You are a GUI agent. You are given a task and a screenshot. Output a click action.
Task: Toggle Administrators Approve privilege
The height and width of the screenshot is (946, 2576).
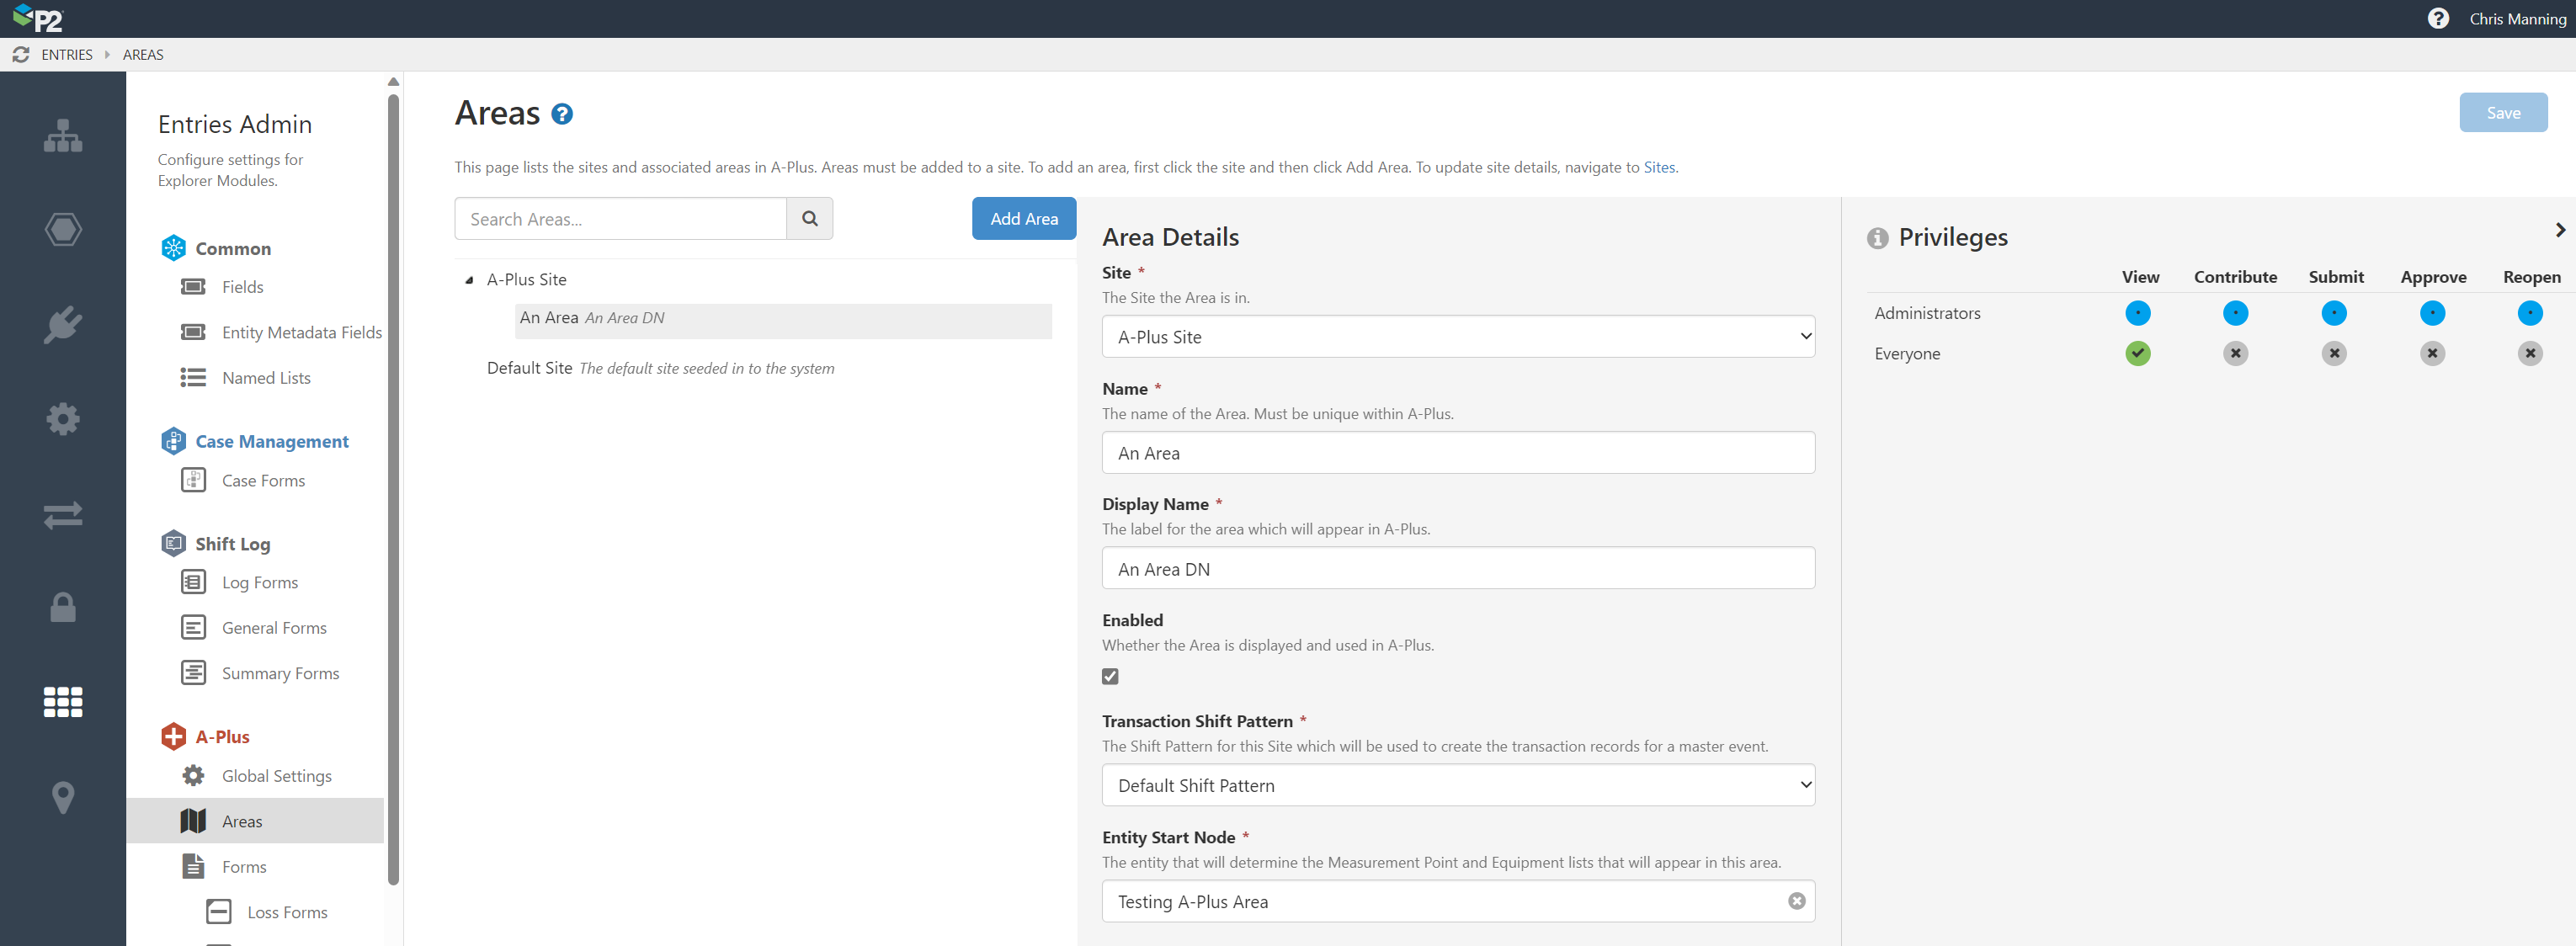coord(2432,313)
